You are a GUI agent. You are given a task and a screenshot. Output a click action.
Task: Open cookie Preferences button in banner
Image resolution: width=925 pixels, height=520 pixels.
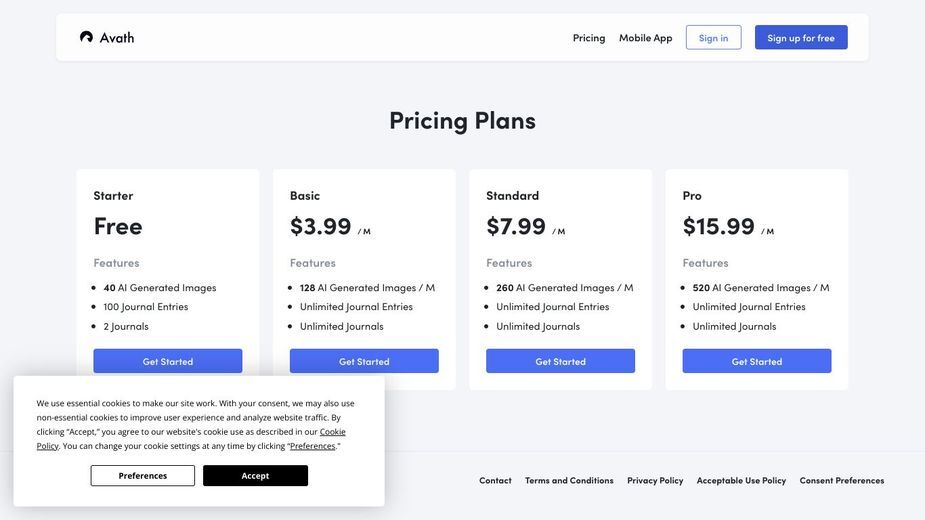click(143, 475)
